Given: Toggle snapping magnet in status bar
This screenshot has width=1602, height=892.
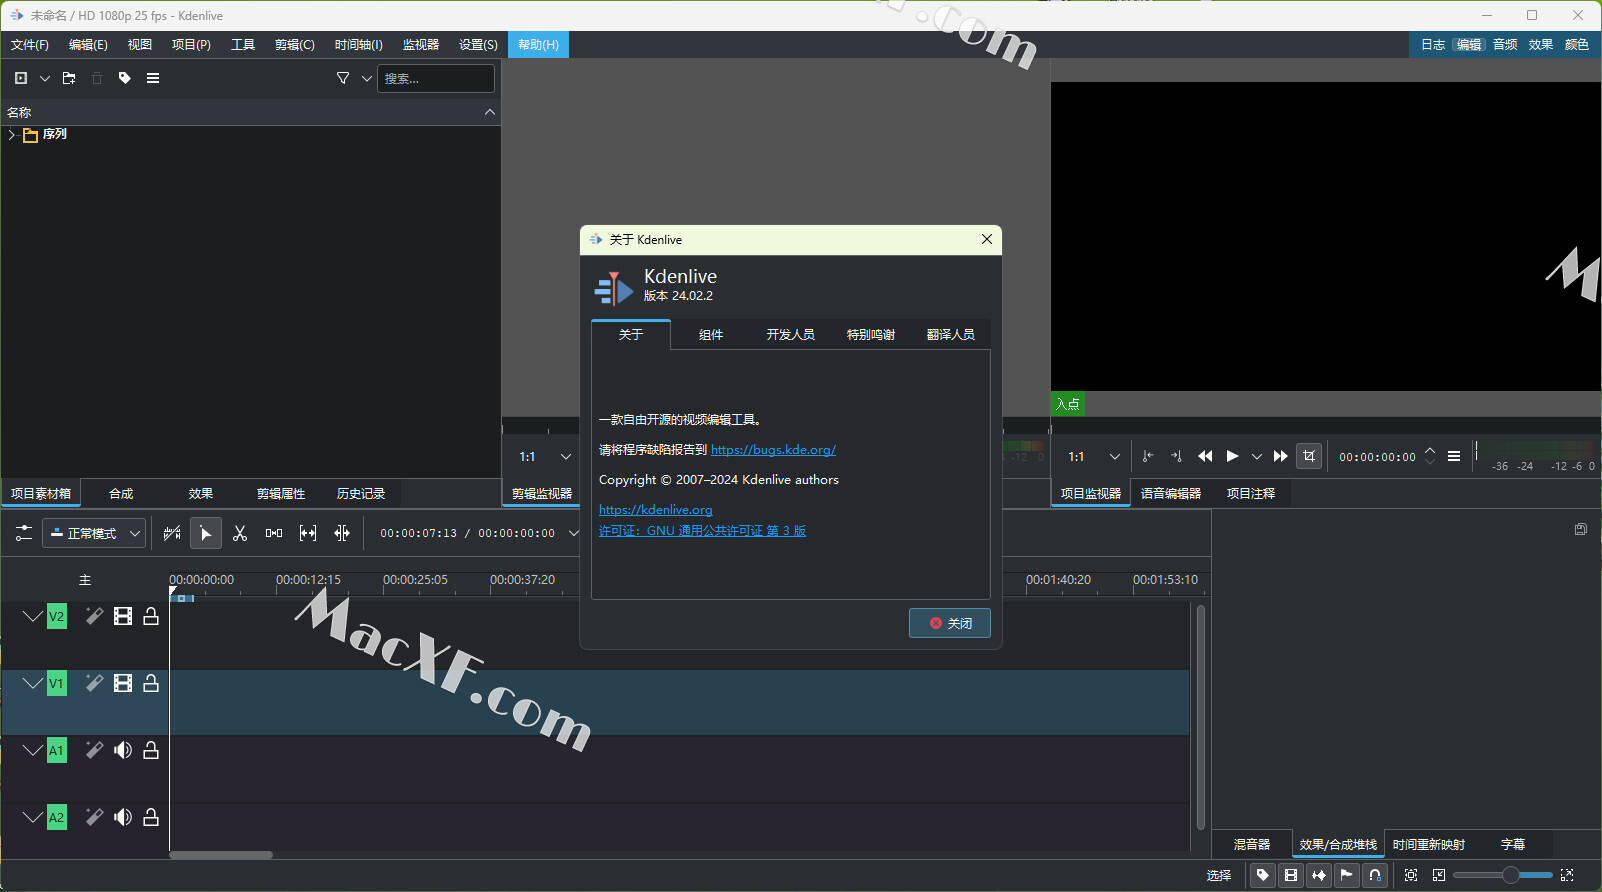Looking at the screenshot, I should [1375, 875].
